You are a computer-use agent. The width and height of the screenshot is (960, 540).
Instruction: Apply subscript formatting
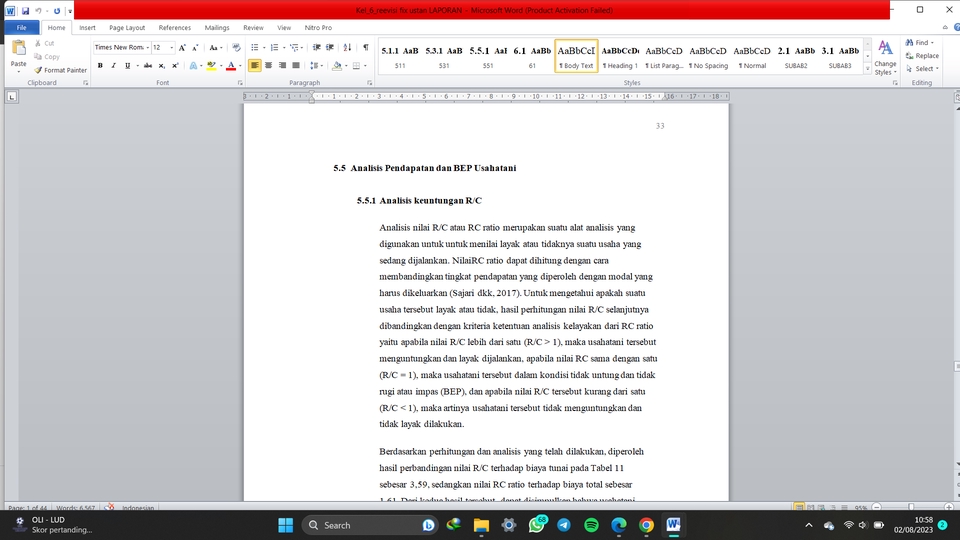[162, 66]
